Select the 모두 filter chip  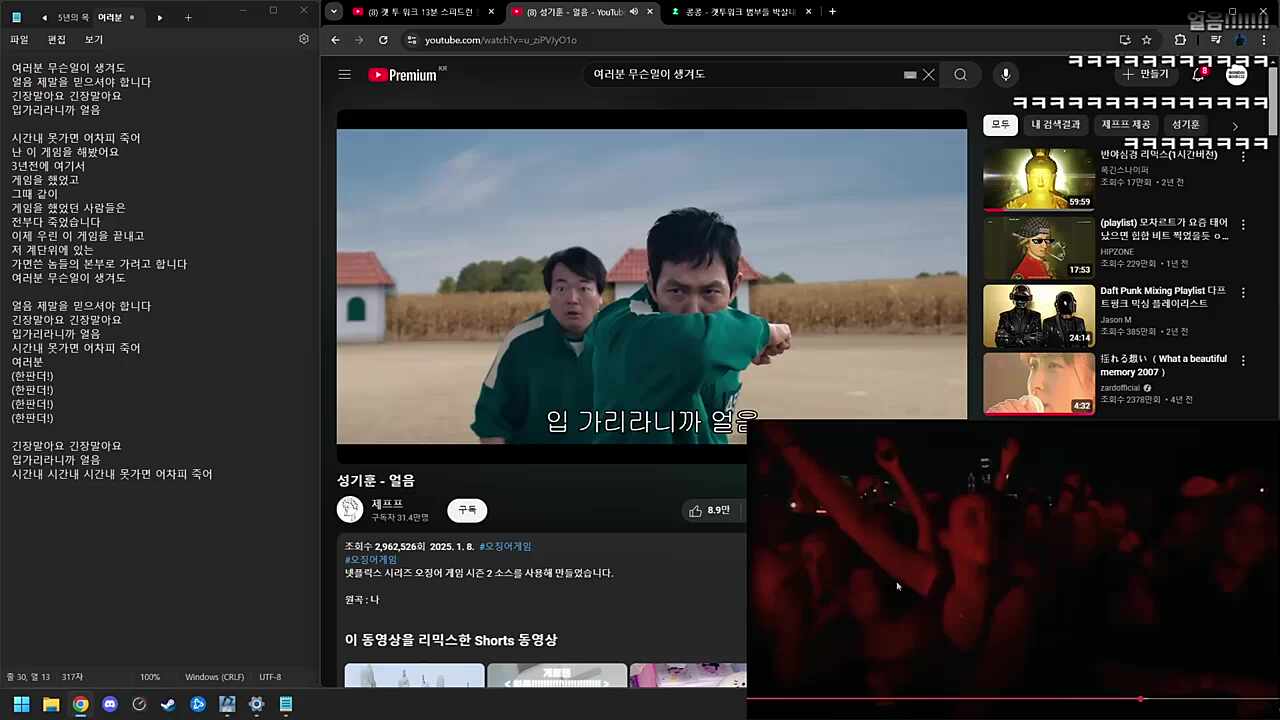[1000, 125]
